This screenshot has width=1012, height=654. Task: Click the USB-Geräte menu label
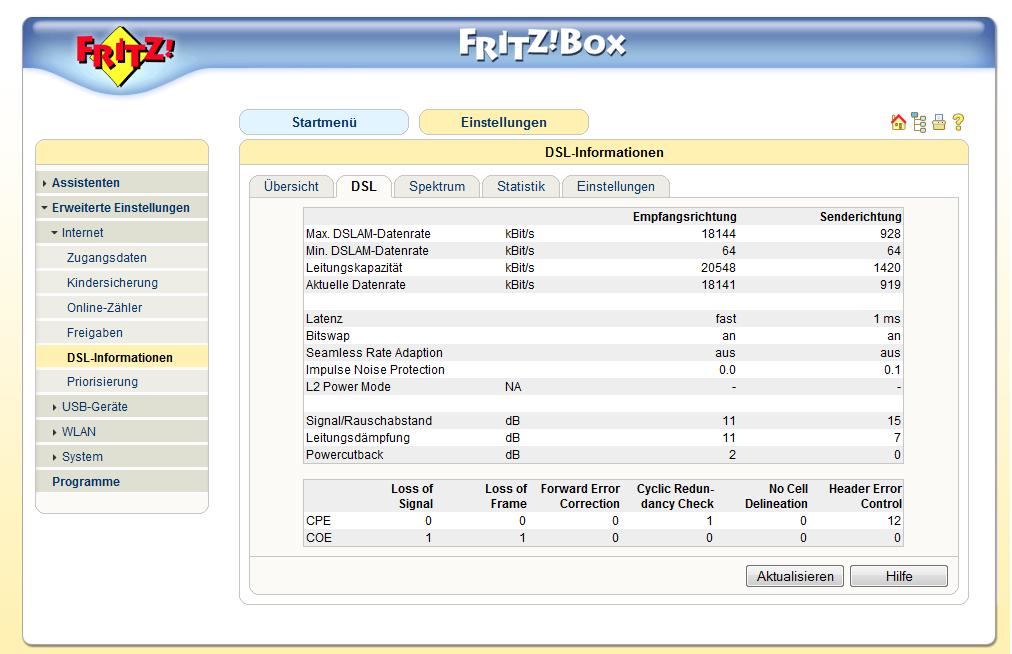point(95,407)
